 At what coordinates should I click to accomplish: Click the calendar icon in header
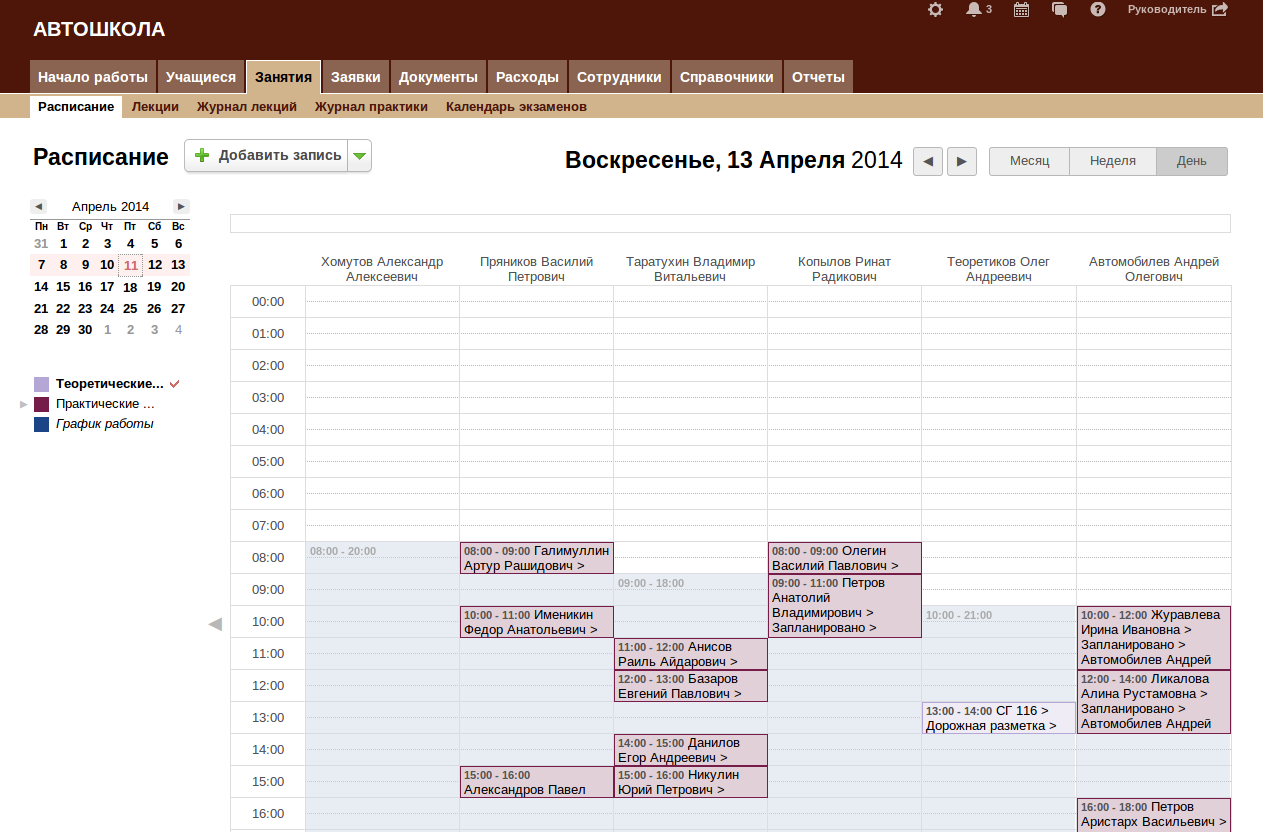pyautogui.click(x=1021, y=10)
